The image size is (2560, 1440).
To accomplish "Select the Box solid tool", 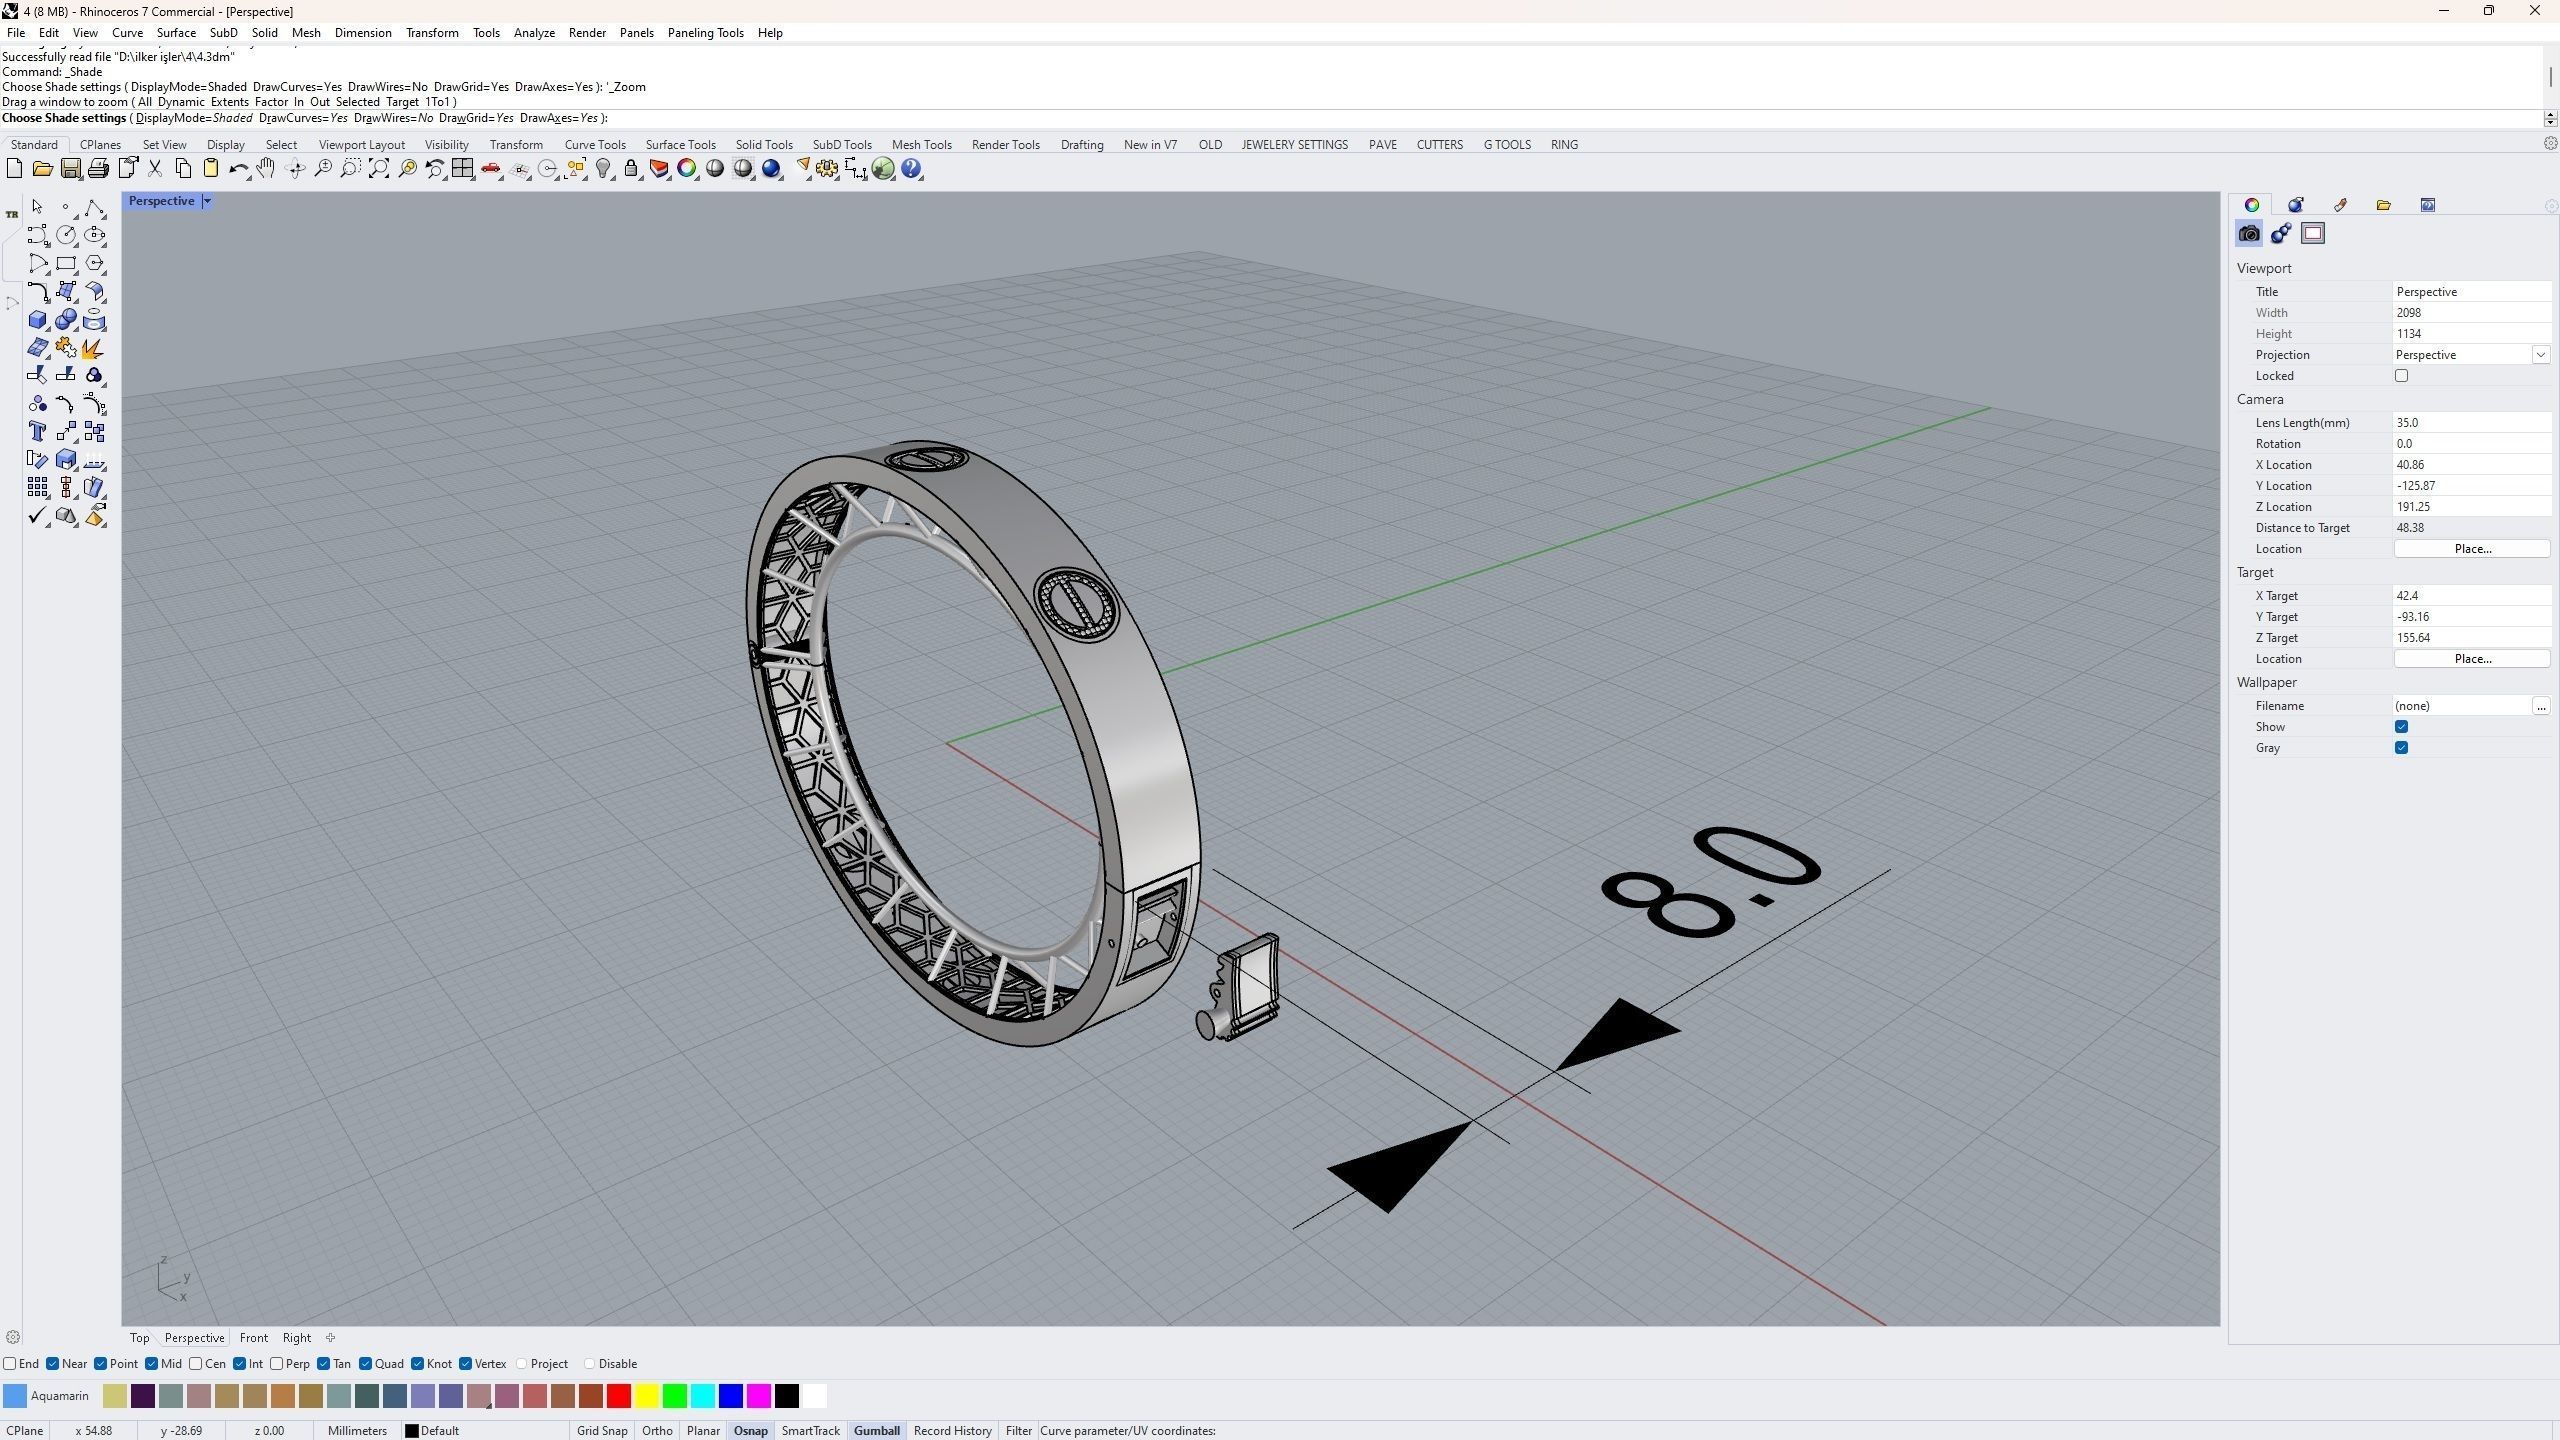I will 37,320.
